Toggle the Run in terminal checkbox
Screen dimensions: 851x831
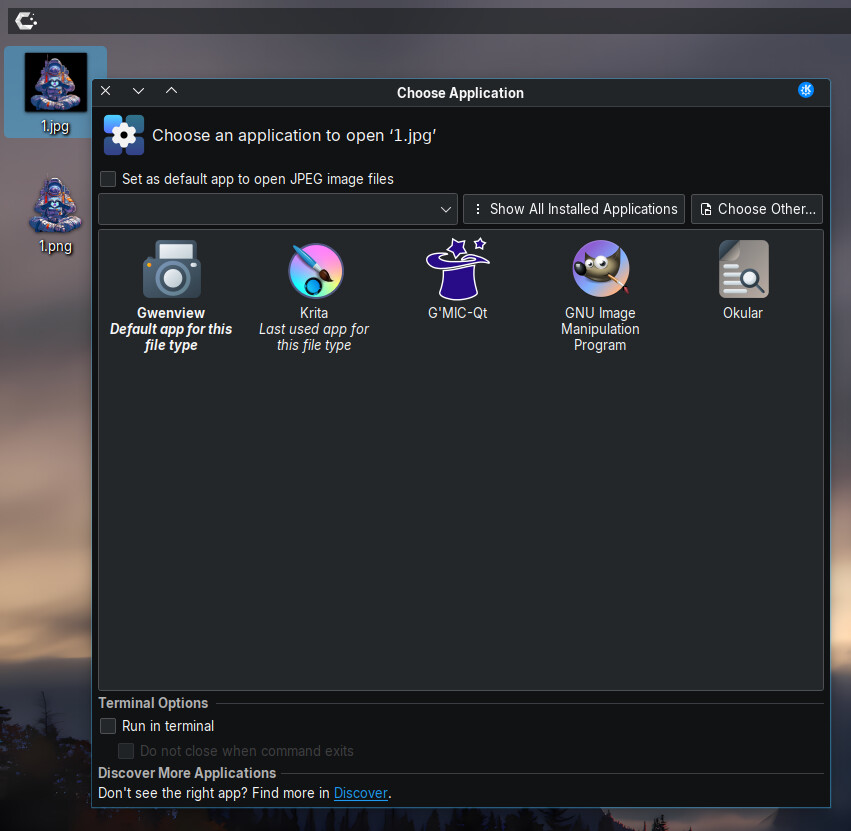(x=108, y=726)
